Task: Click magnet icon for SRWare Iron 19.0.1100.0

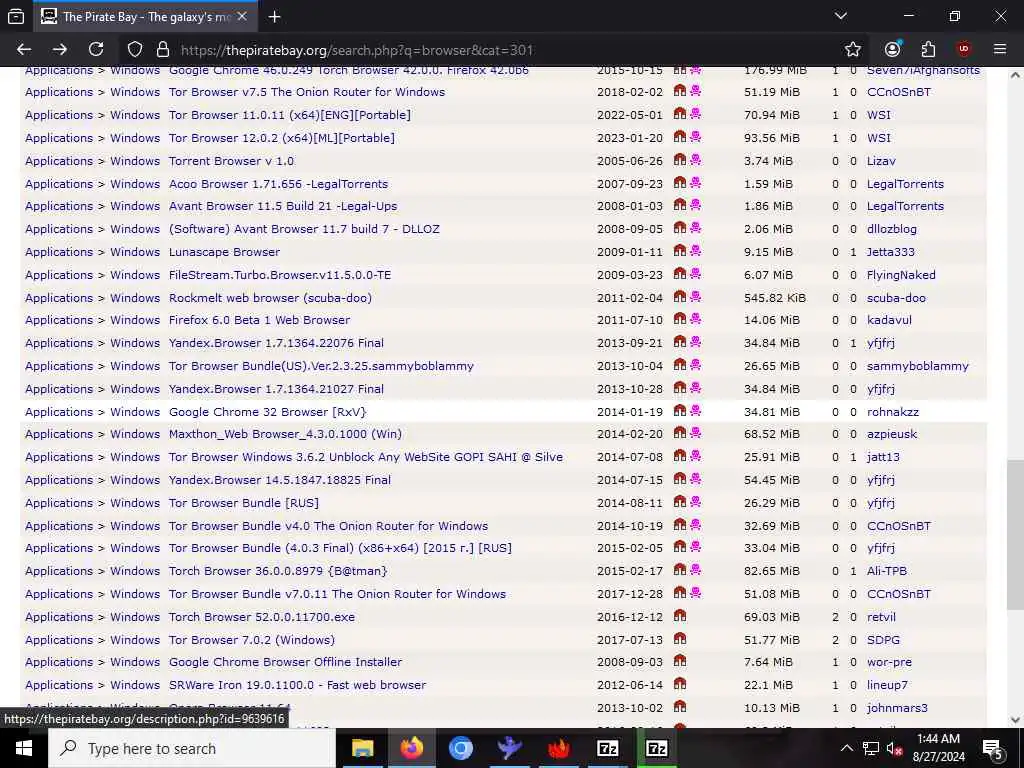Action: (680, 684)
